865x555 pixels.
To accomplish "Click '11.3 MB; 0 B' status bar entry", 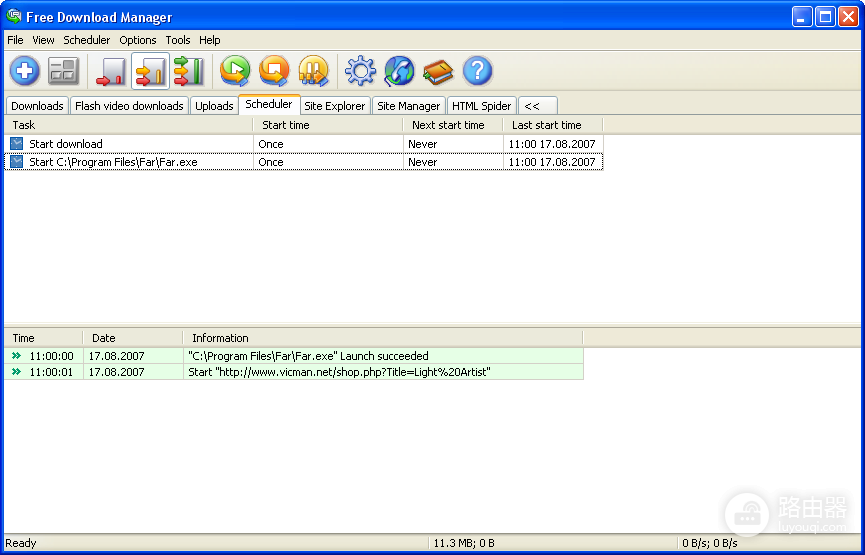I will click(x=464, y=543).
